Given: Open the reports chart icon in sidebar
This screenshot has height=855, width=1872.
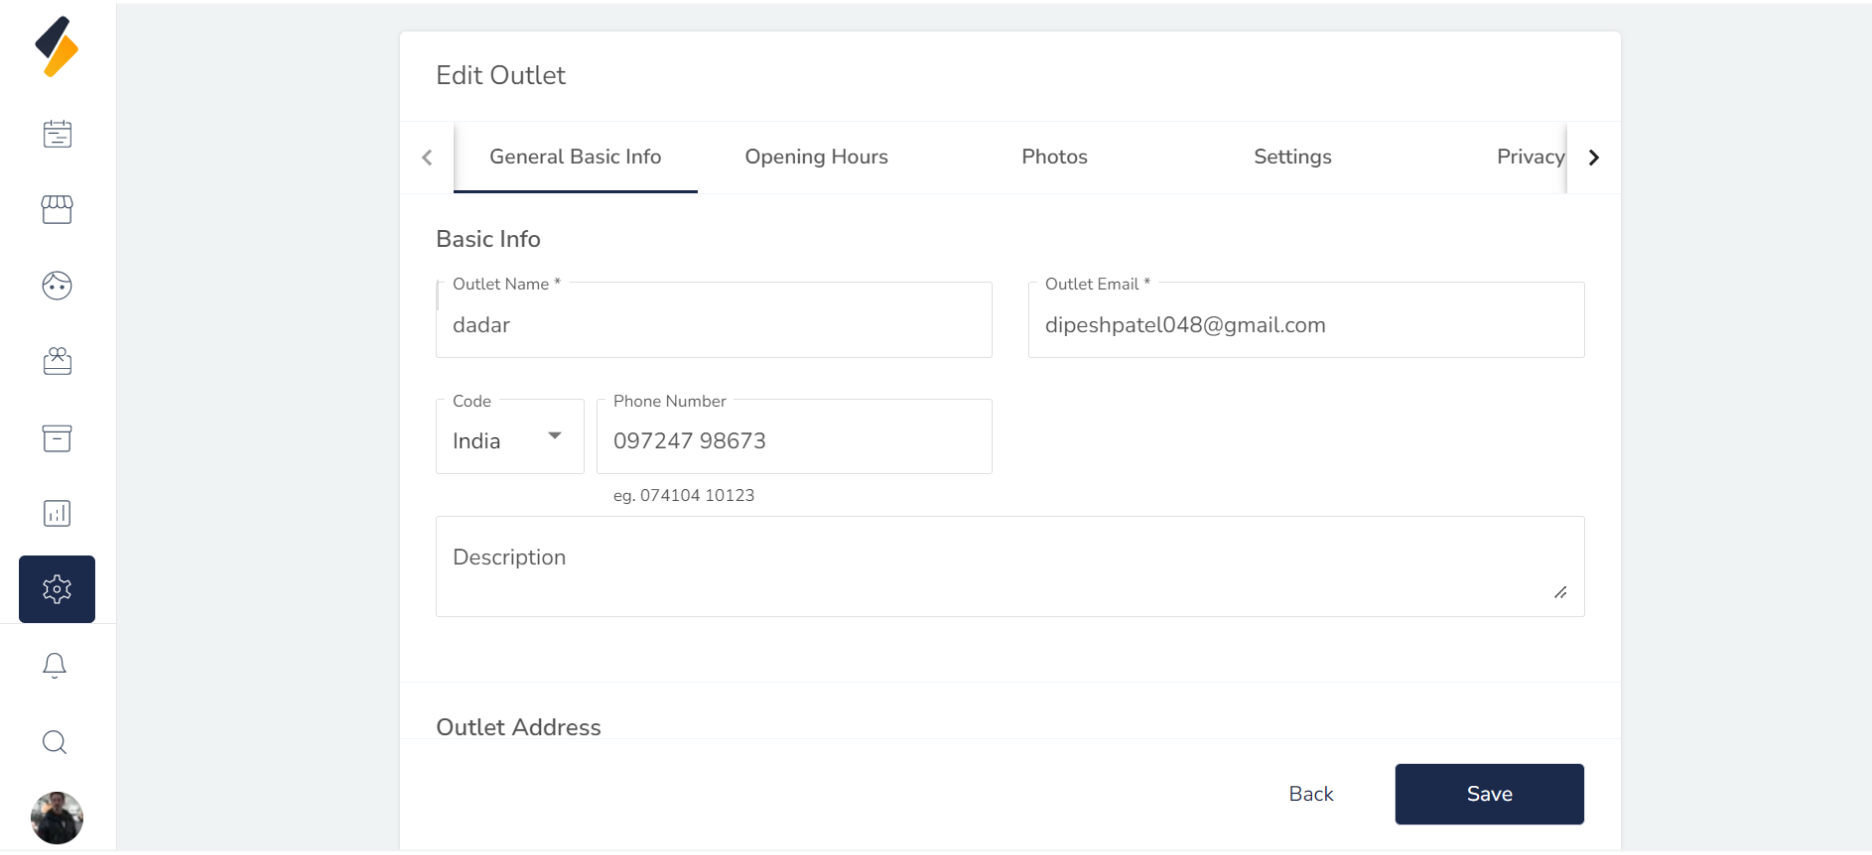Looking at the screenshot, I should click(57, 513).
